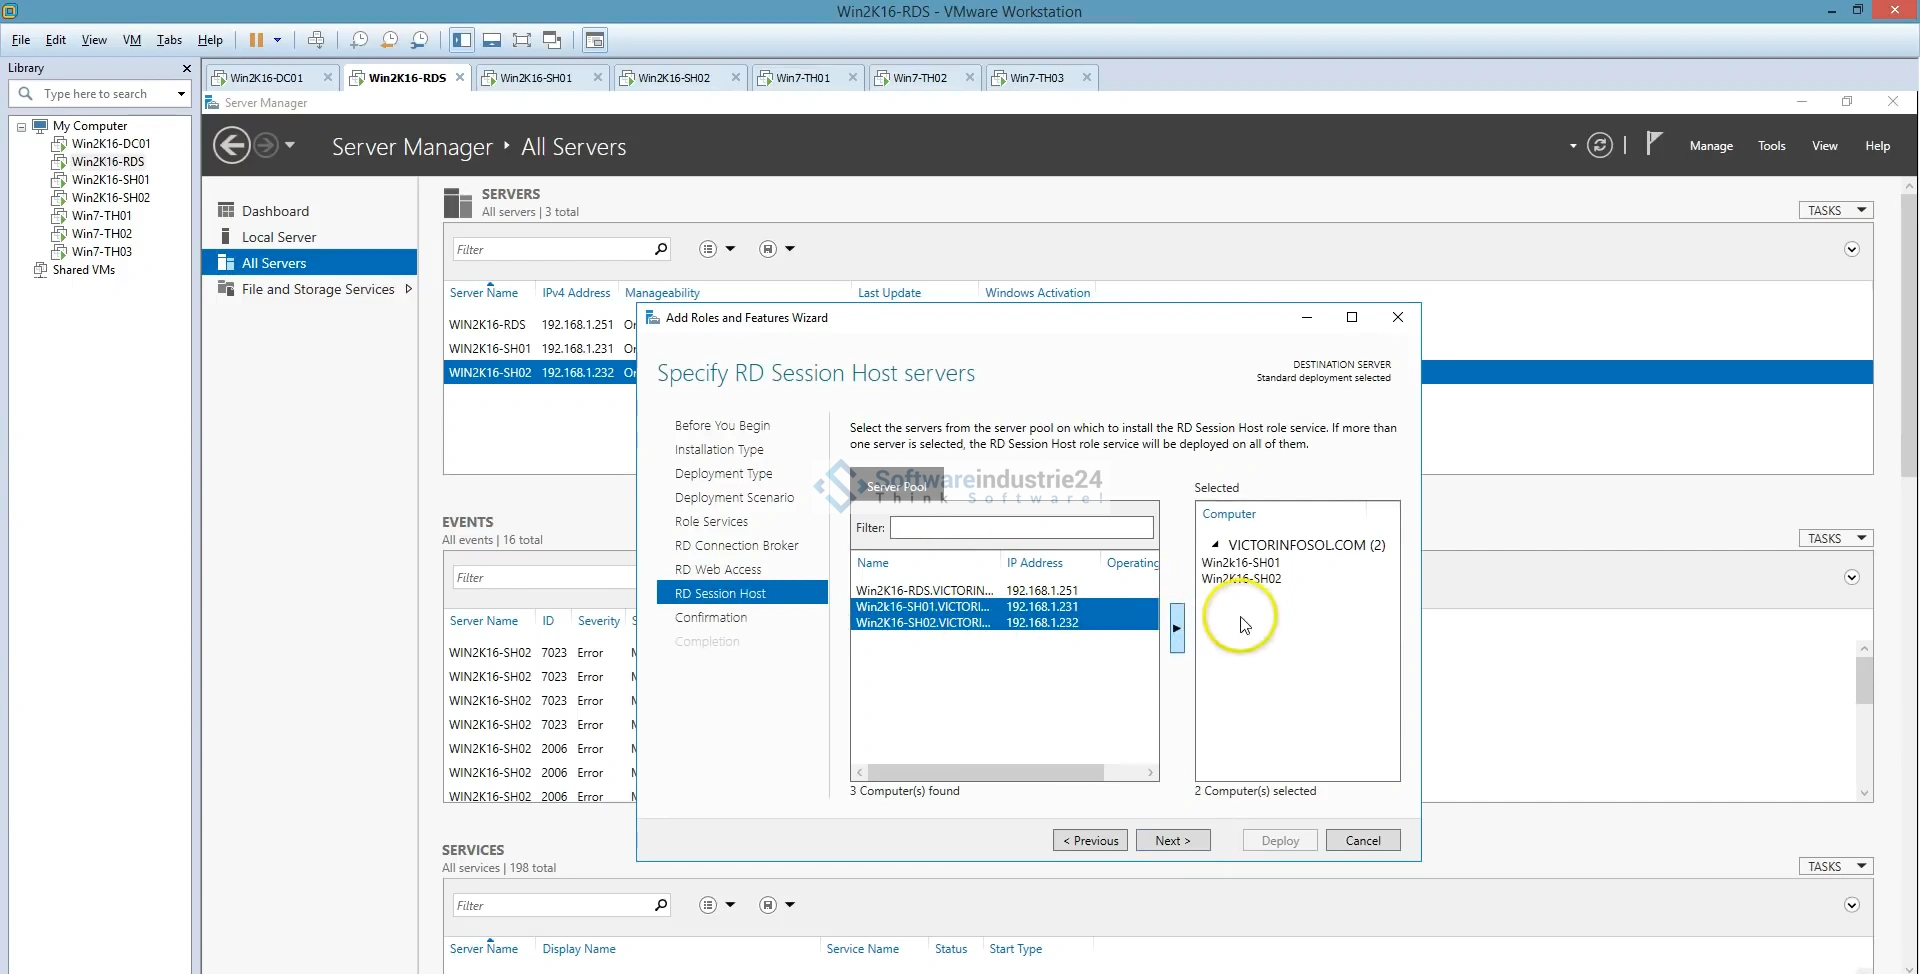Click the revert to snapshot icon
The image size is (1920, 974).
[x=389, y=40]
